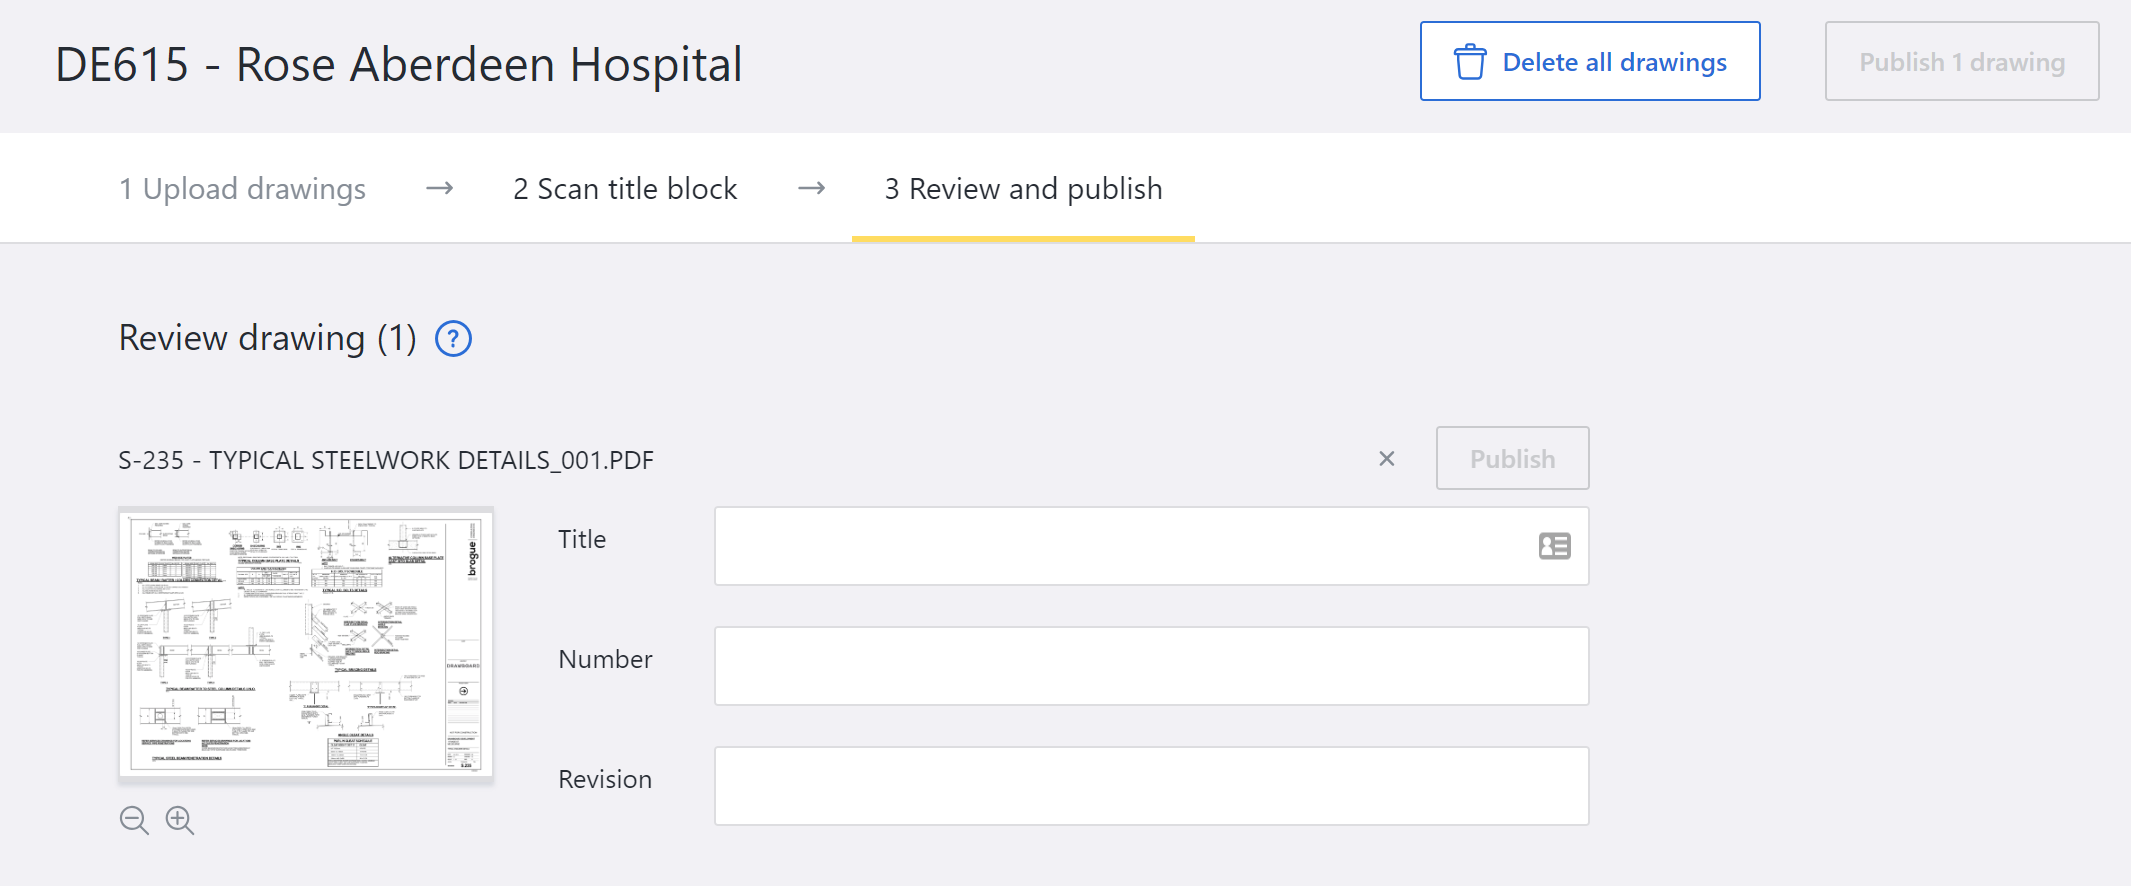2131x886 pixels.
Task: Click into the Number text box
Action: click(1151, 666)
